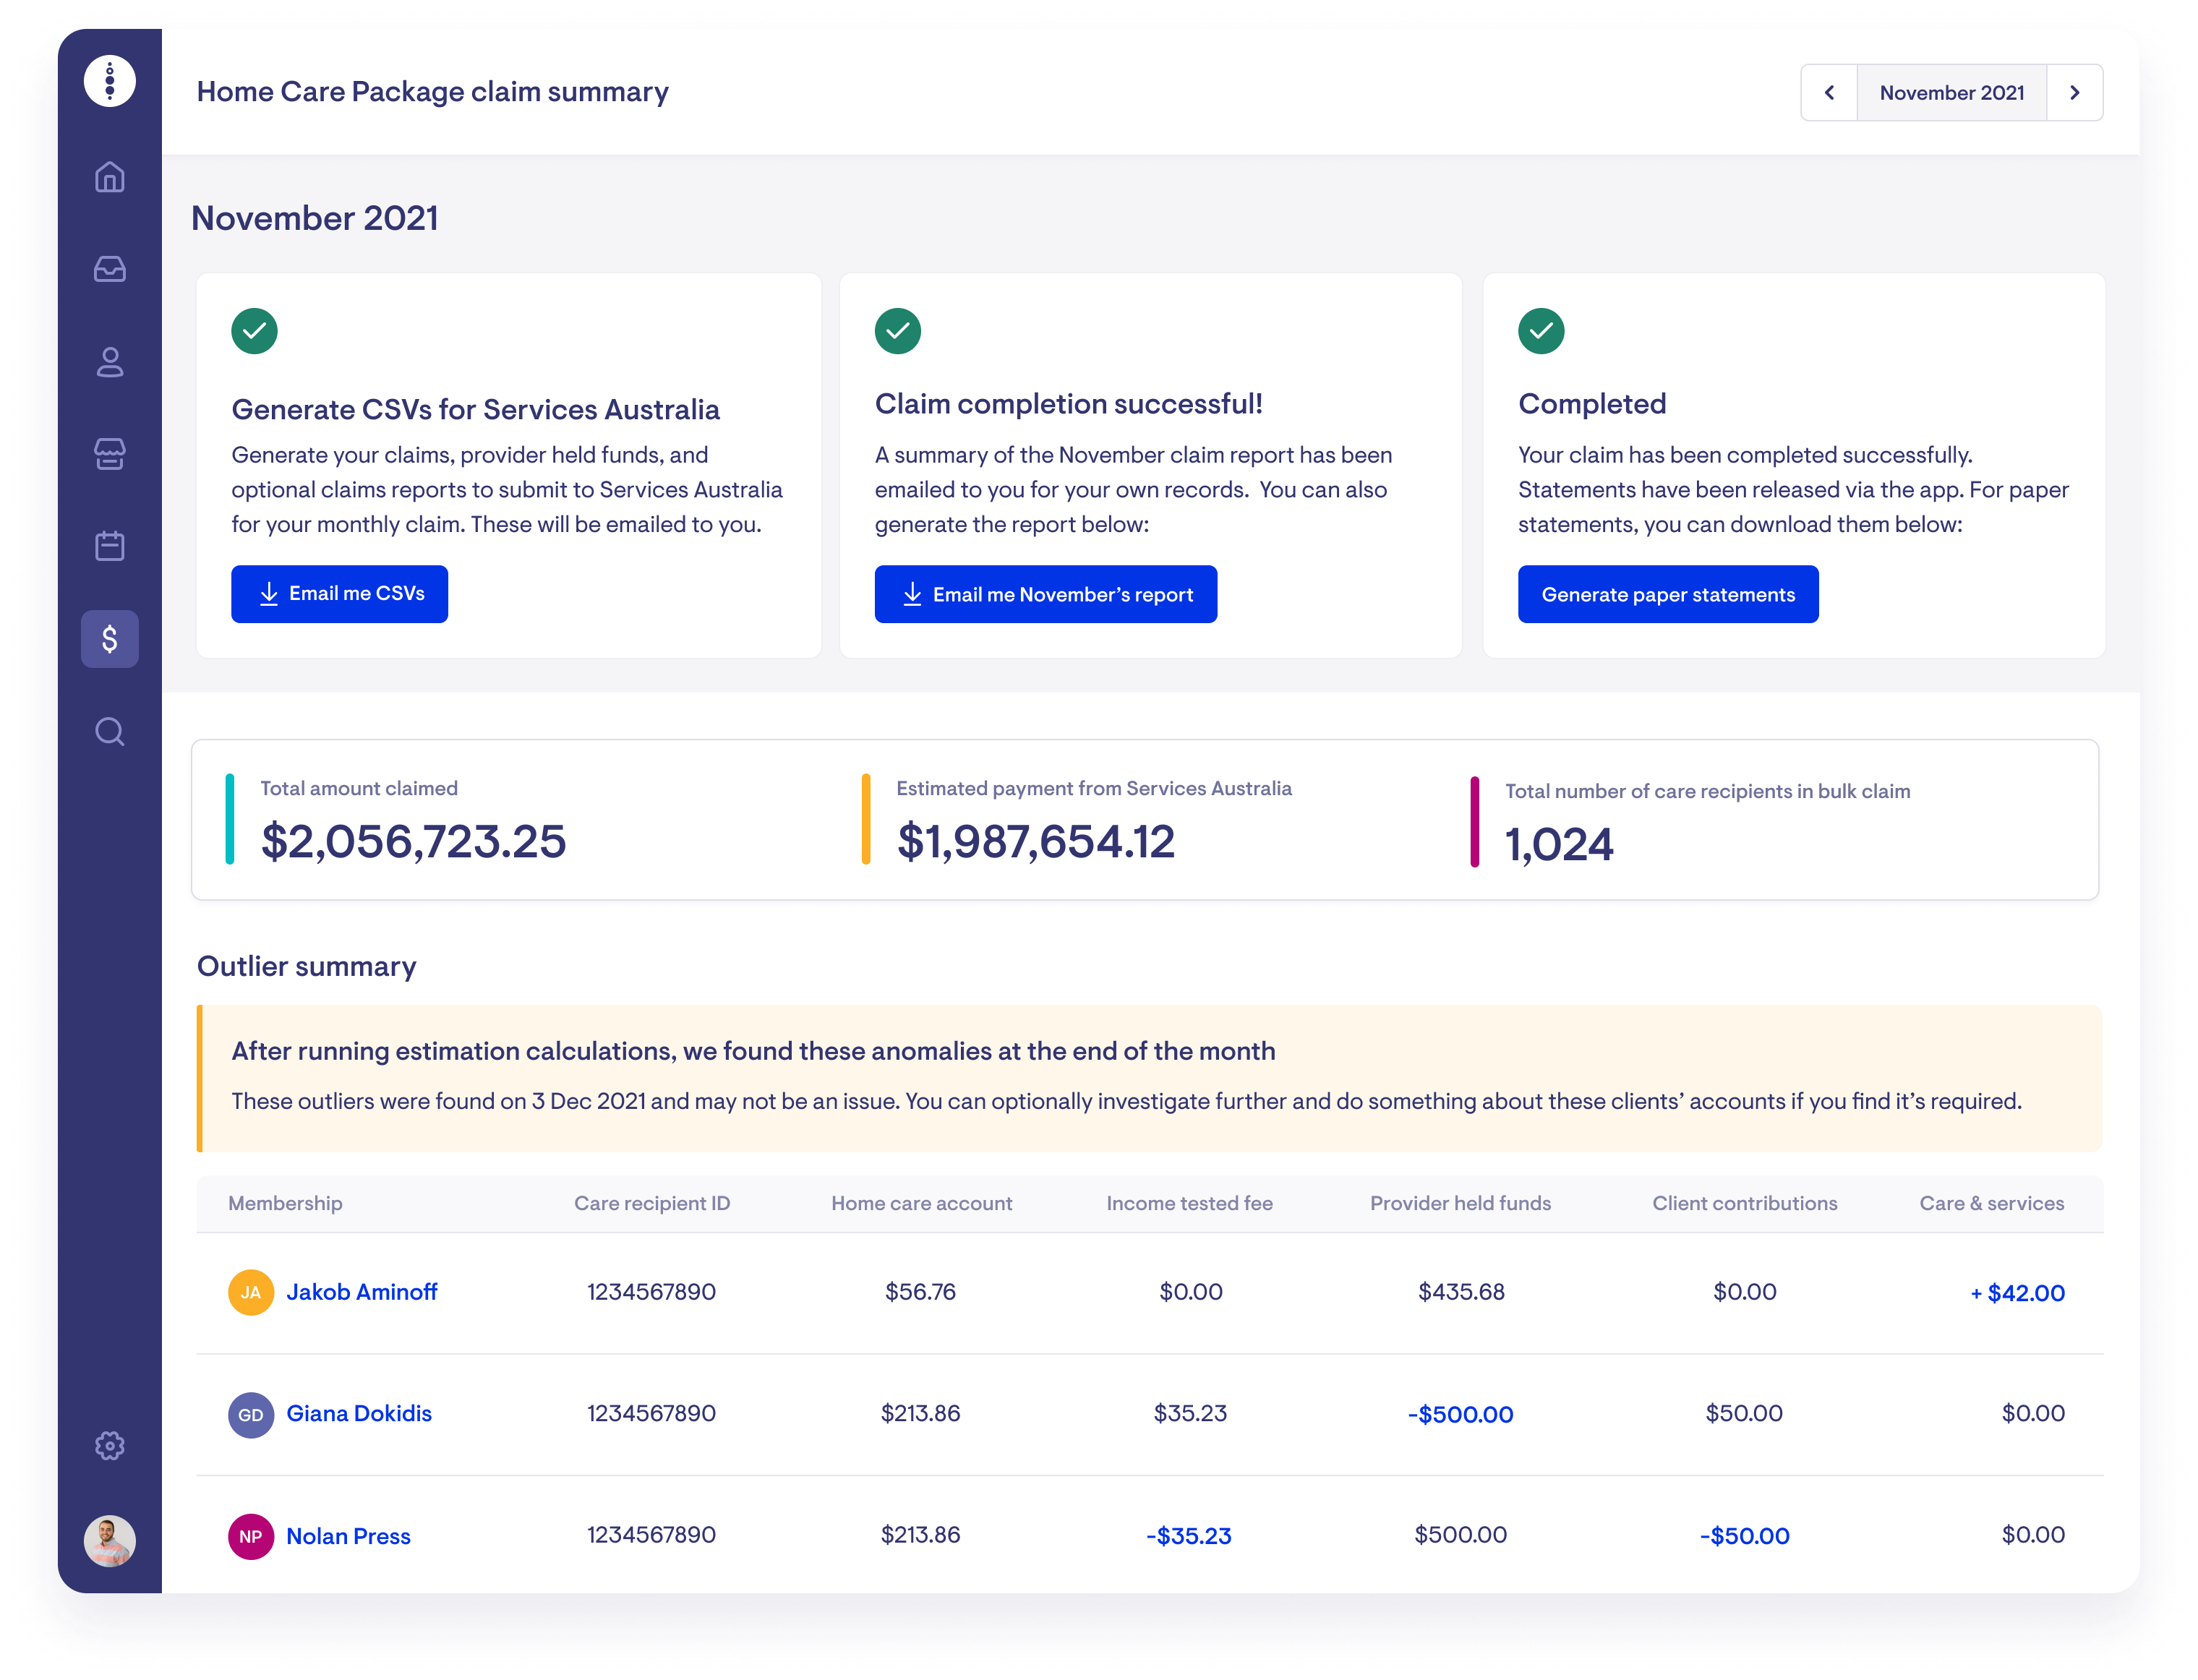
Task: Click Generate paper statements button
Action: [1667, 595]
